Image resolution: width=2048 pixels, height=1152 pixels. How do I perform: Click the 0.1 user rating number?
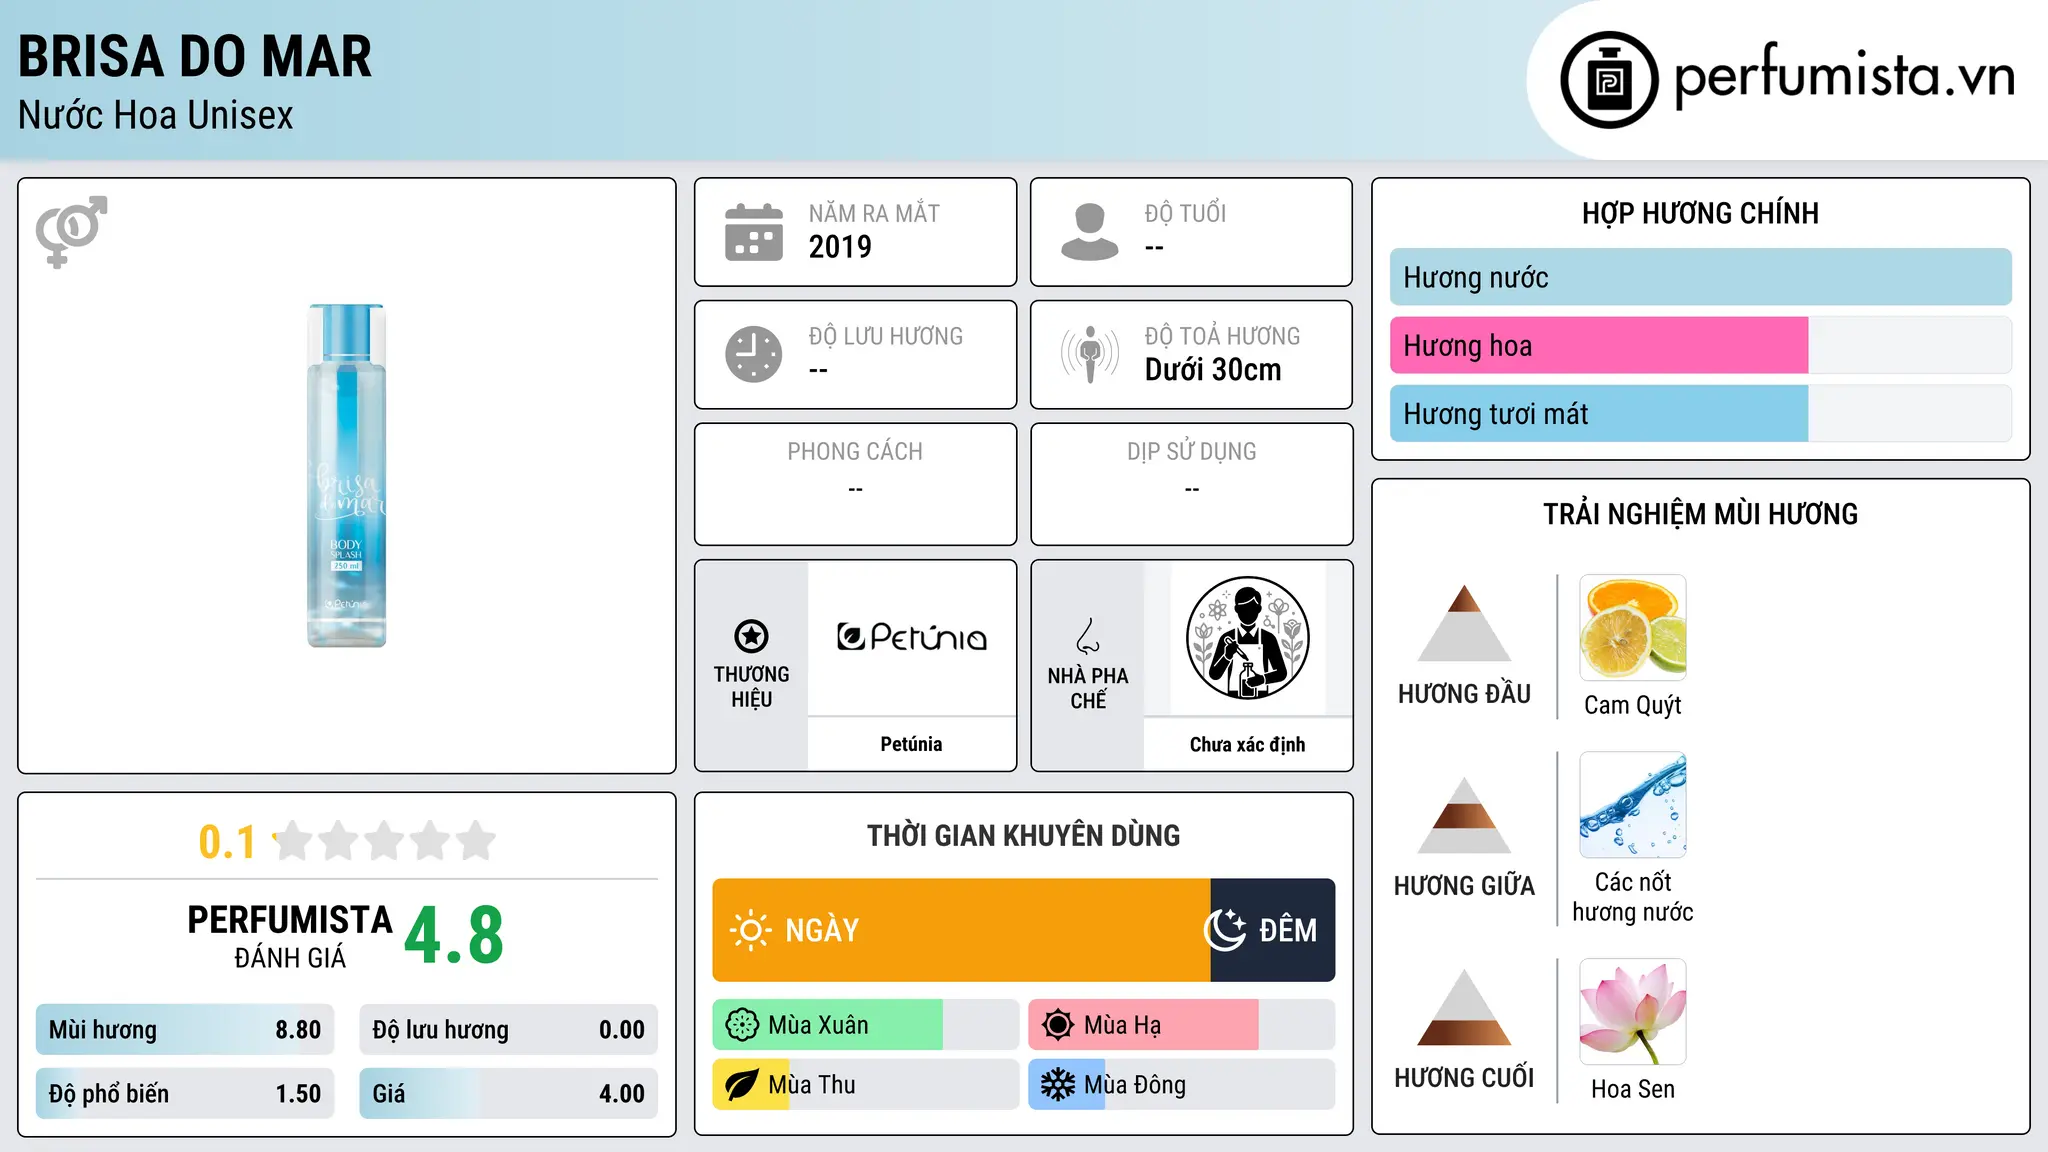coord(227,842)
